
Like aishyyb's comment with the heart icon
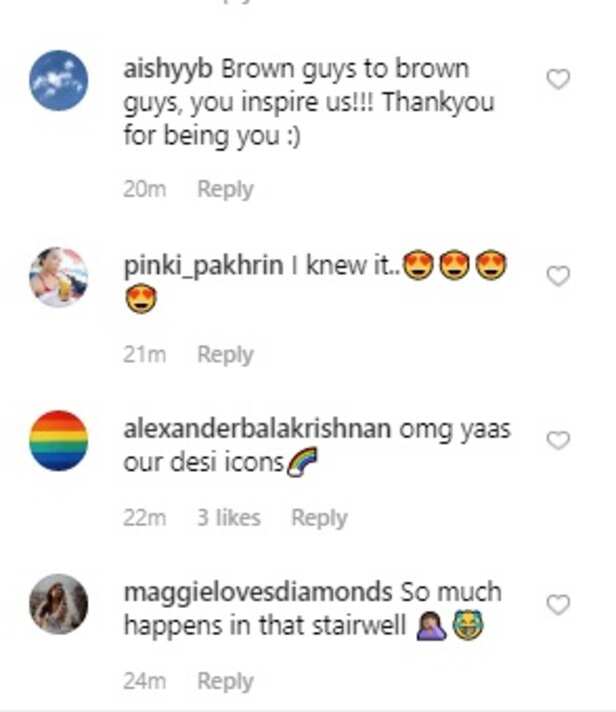coord(558,79)
